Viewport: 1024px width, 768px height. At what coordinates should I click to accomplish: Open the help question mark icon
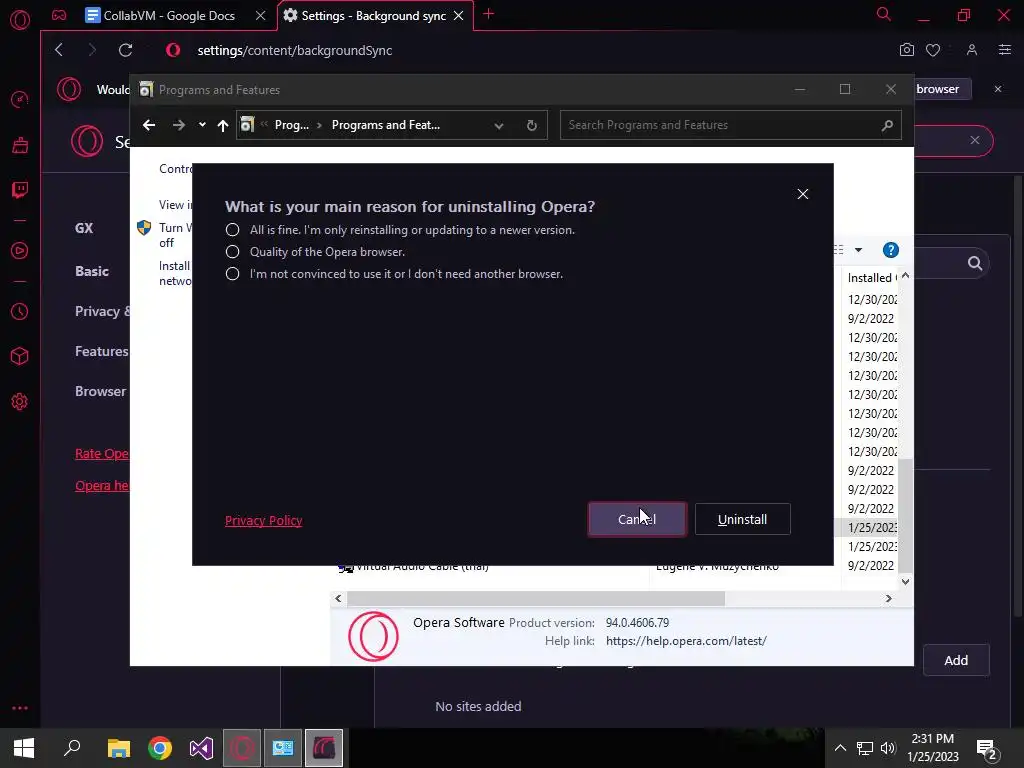891,250
